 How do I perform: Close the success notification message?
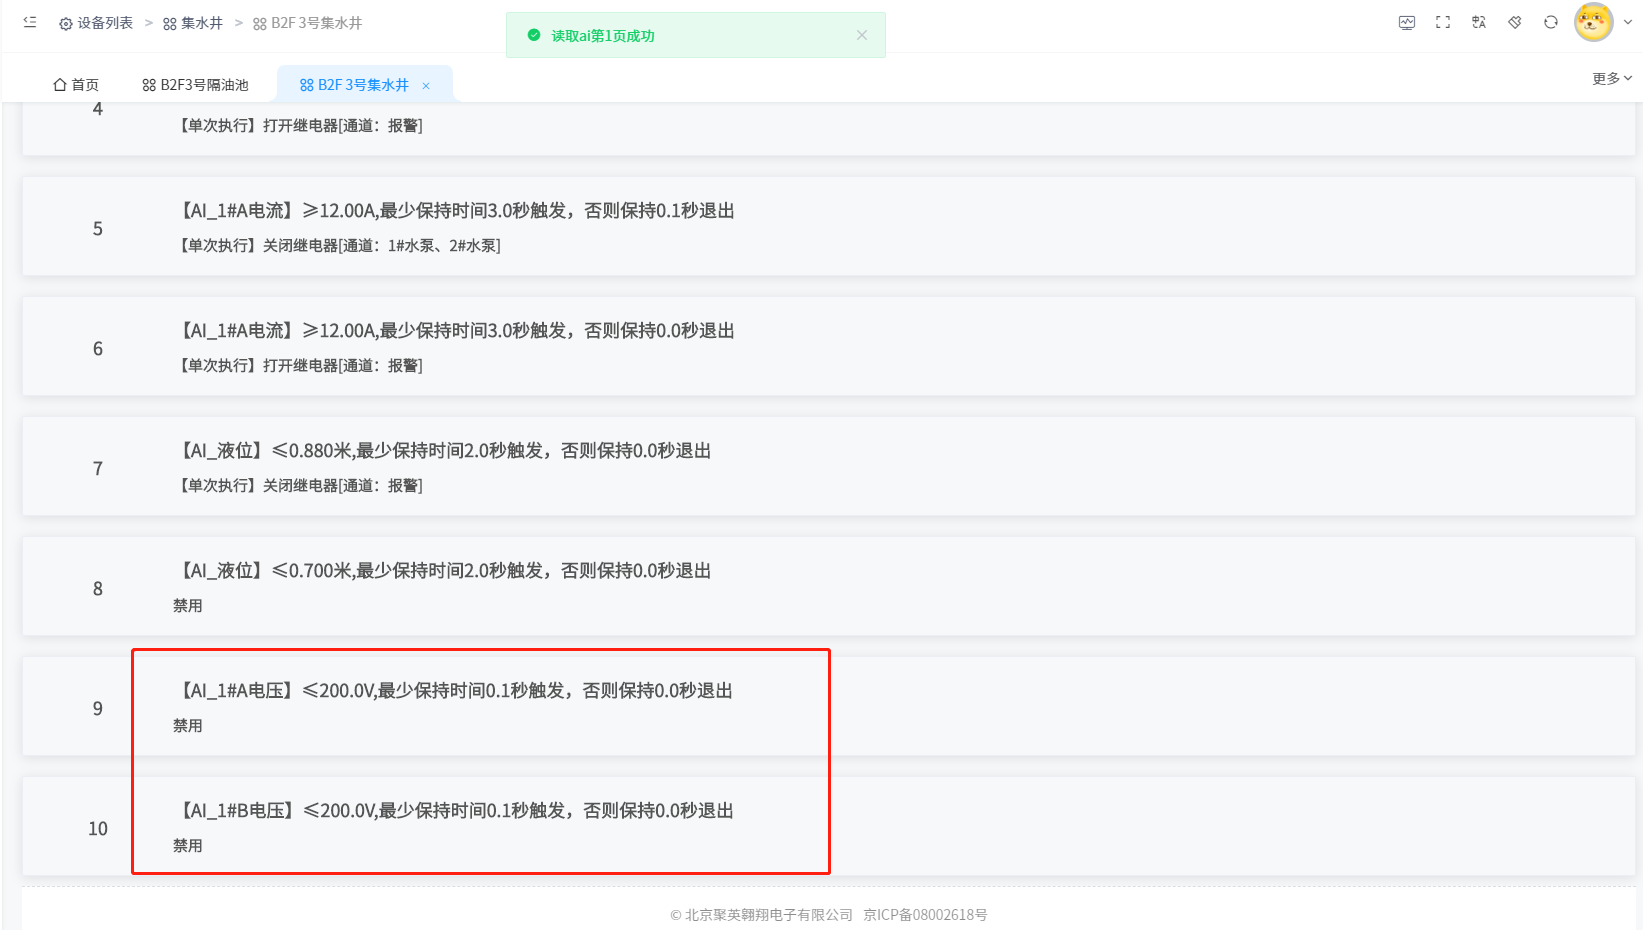point(862,35)
